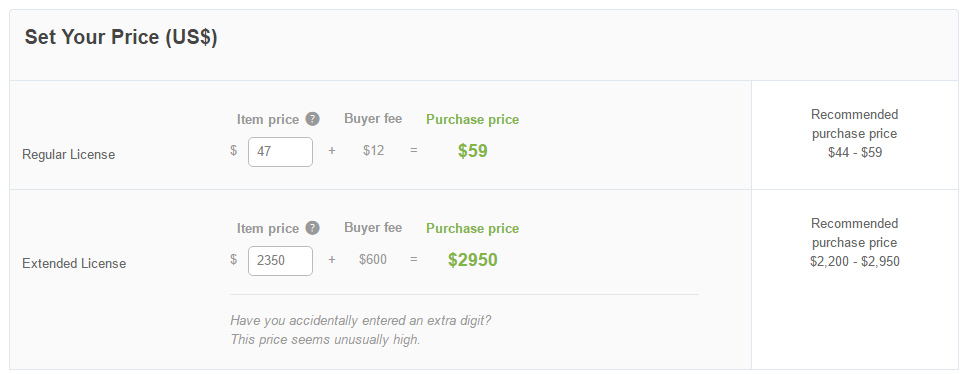Click the Regular License Item price label
The height and width of the screenshot is (374, 969).
[x=268, y=120]
